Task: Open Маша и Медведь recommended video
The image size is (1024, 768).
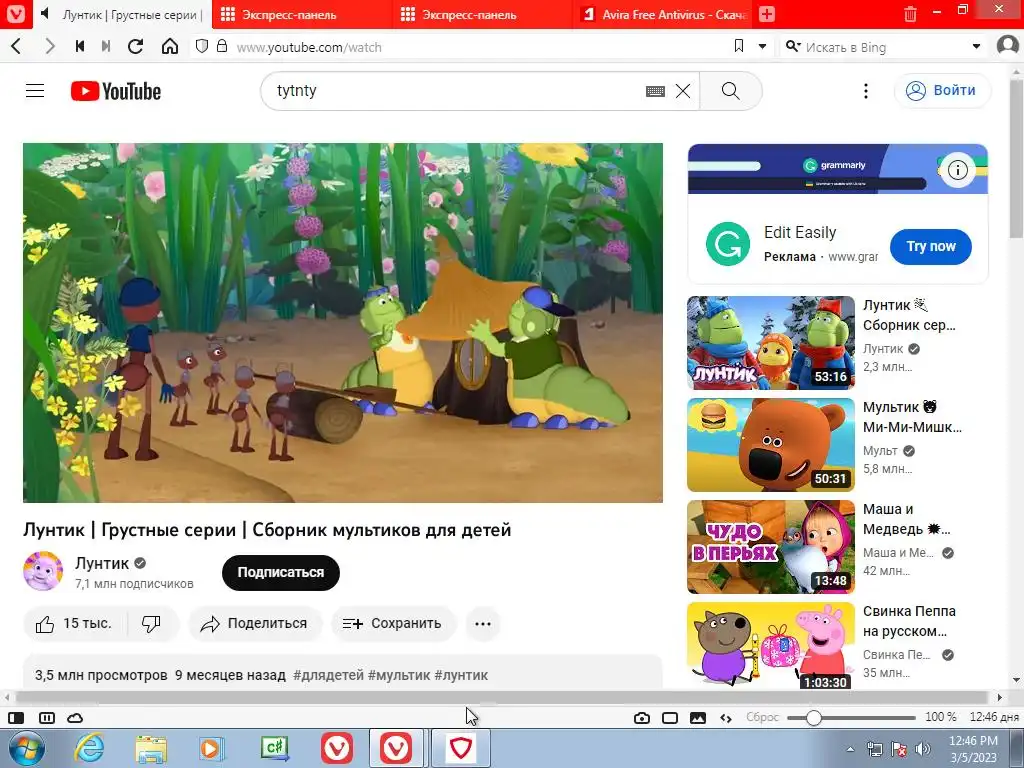Action: pos(771,547)
